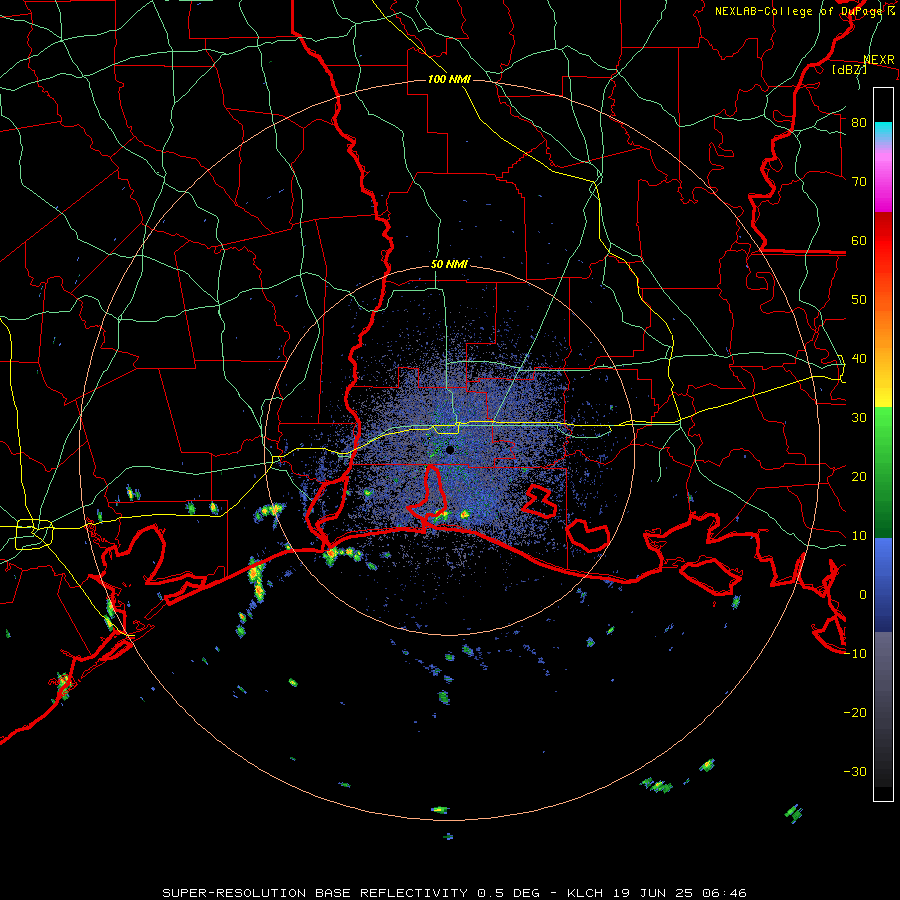Click the 70 value on the dBZ scale
The height and width of the screenshot is (900, 900).
[859, 181]
